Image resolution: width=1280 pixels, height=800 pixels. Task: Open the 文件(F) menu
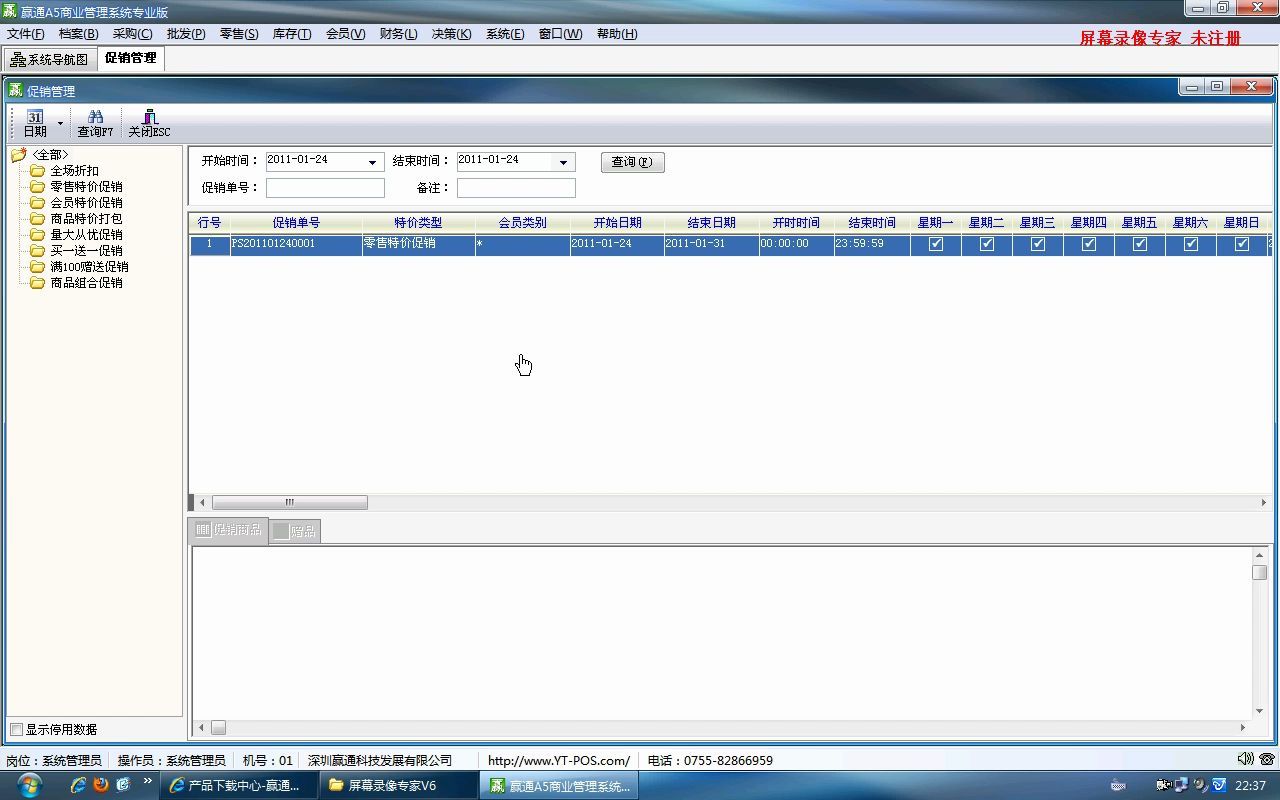25,34
